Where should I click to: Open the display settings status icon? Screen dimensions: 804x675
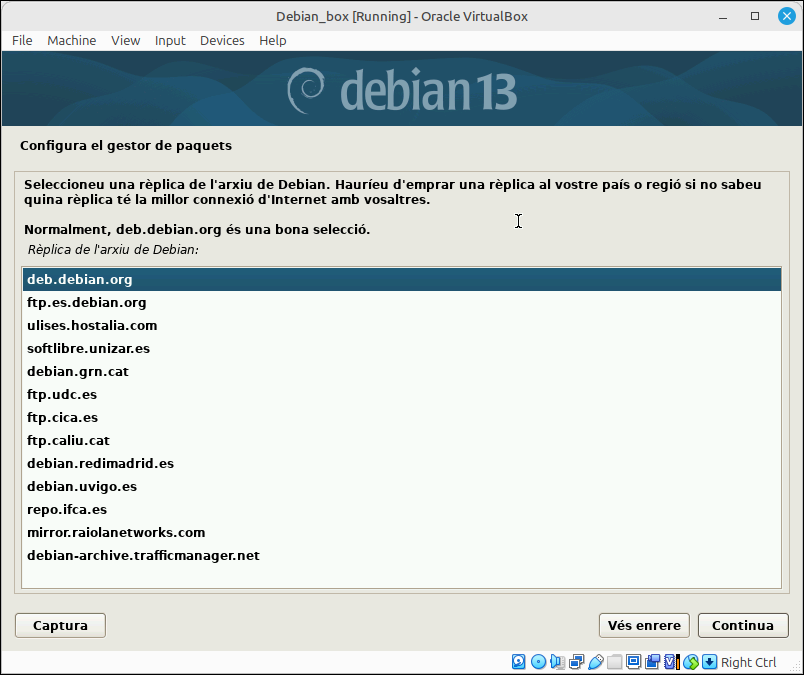click(633, 662)
